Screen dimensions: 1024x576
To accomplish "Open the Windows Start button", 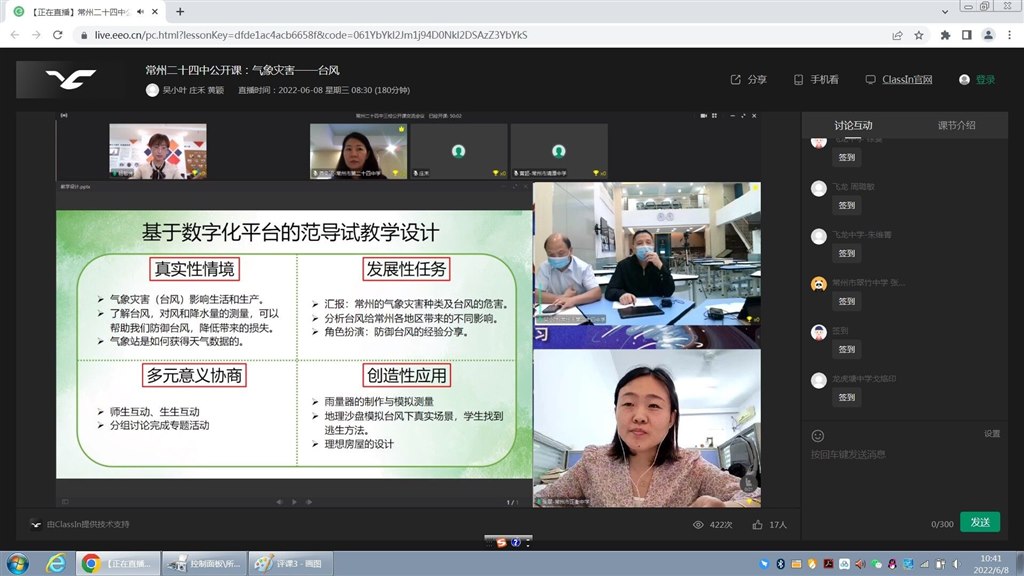I will tap(18, 563).
